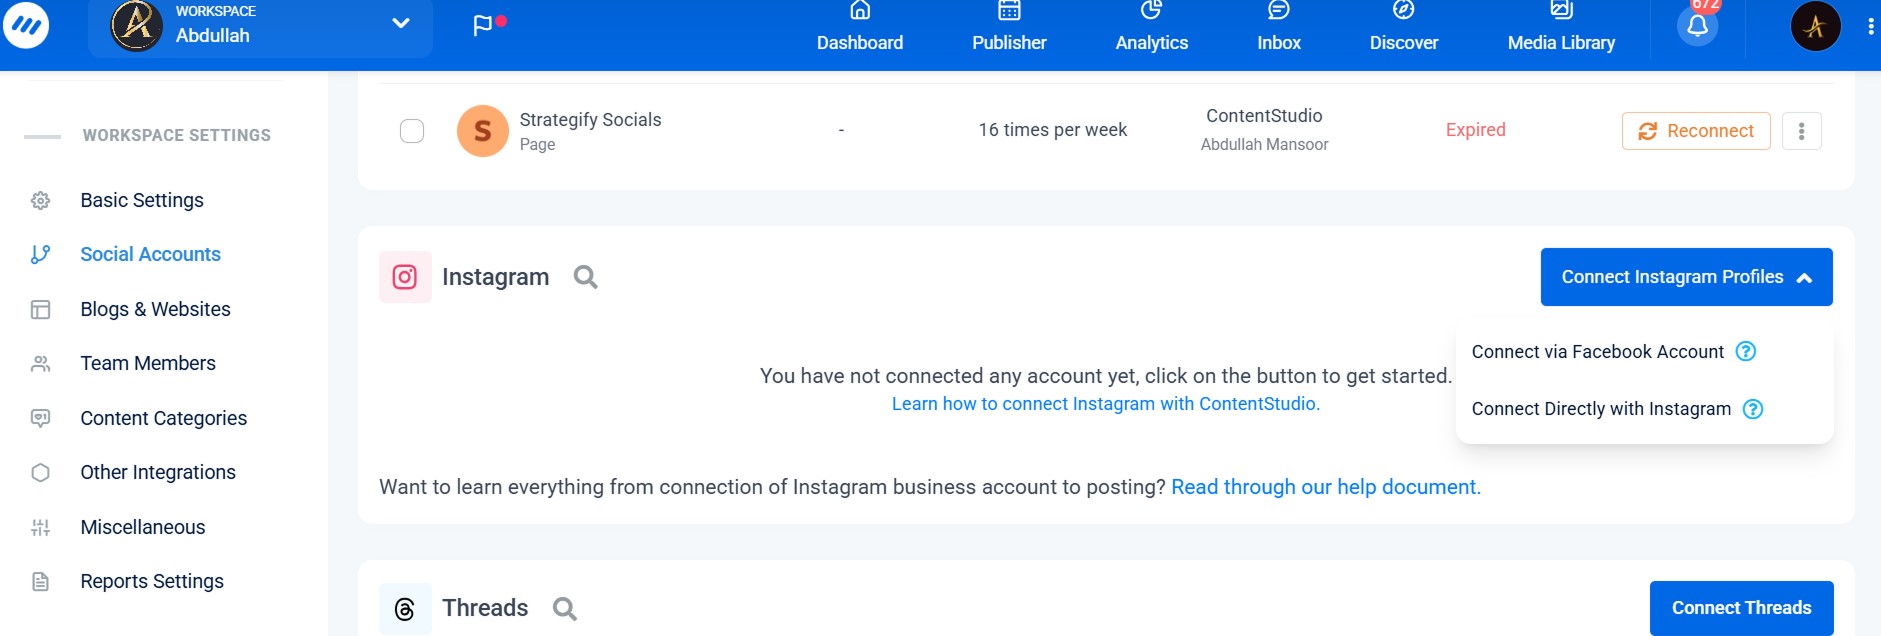Click the Basic Settings gear icon
Viewport: 1881px width, 636px height.
click(40, 200)
